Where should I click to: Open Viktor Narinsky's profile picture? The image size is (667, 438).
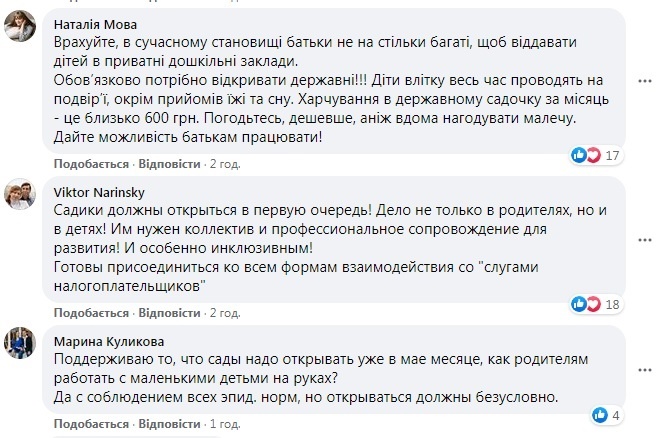(x=20, y=194)
